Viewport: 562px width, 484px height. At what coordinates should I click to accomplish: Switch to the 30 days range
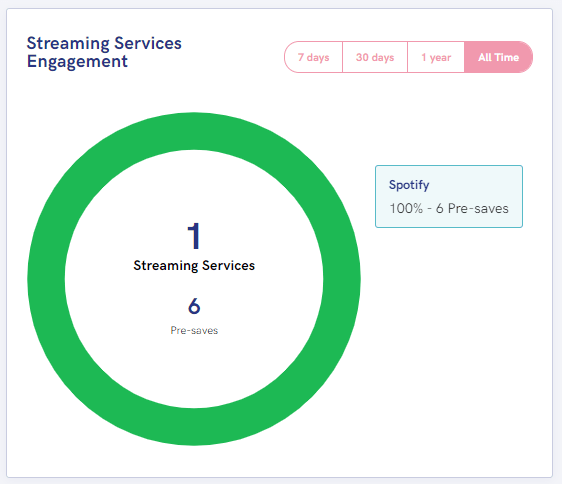tap(375, 57)
